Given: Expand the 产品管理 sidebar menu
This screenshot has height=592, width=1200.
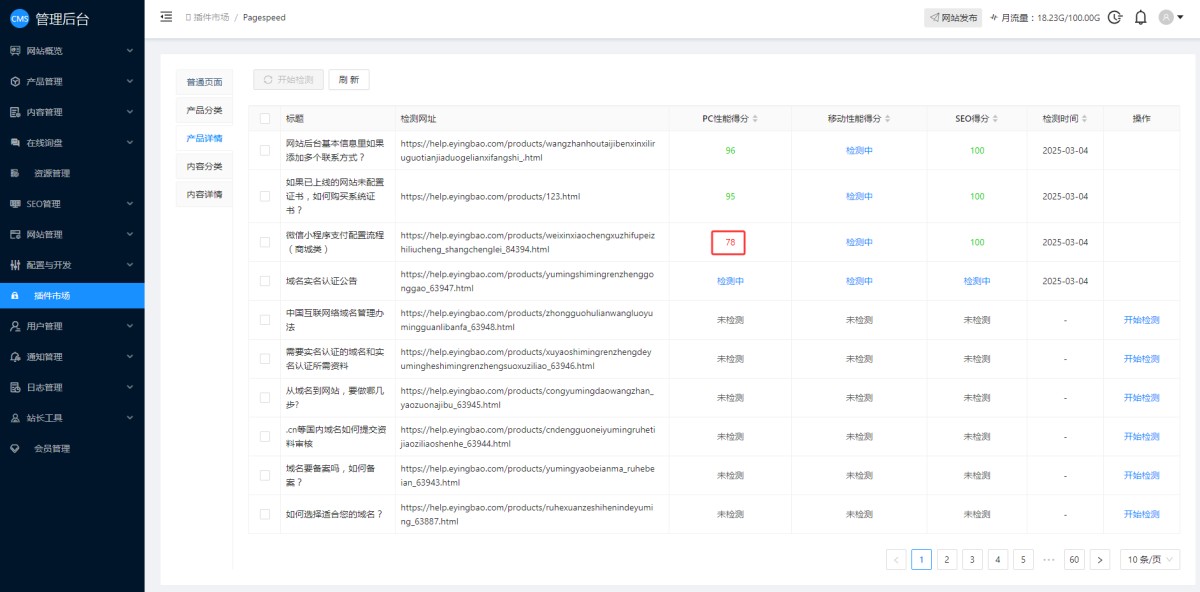Looking at the screenshot, I should (70, 81).
